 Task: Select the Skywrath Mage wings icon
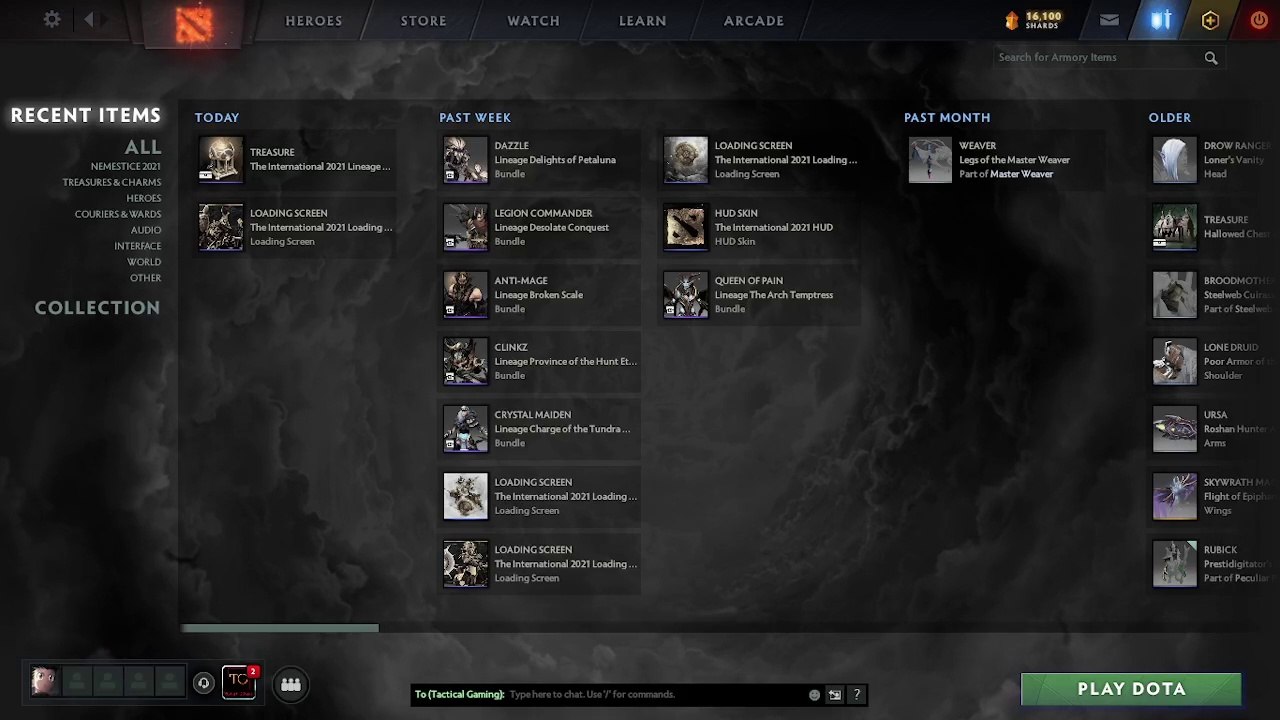tap(1175, 496)
